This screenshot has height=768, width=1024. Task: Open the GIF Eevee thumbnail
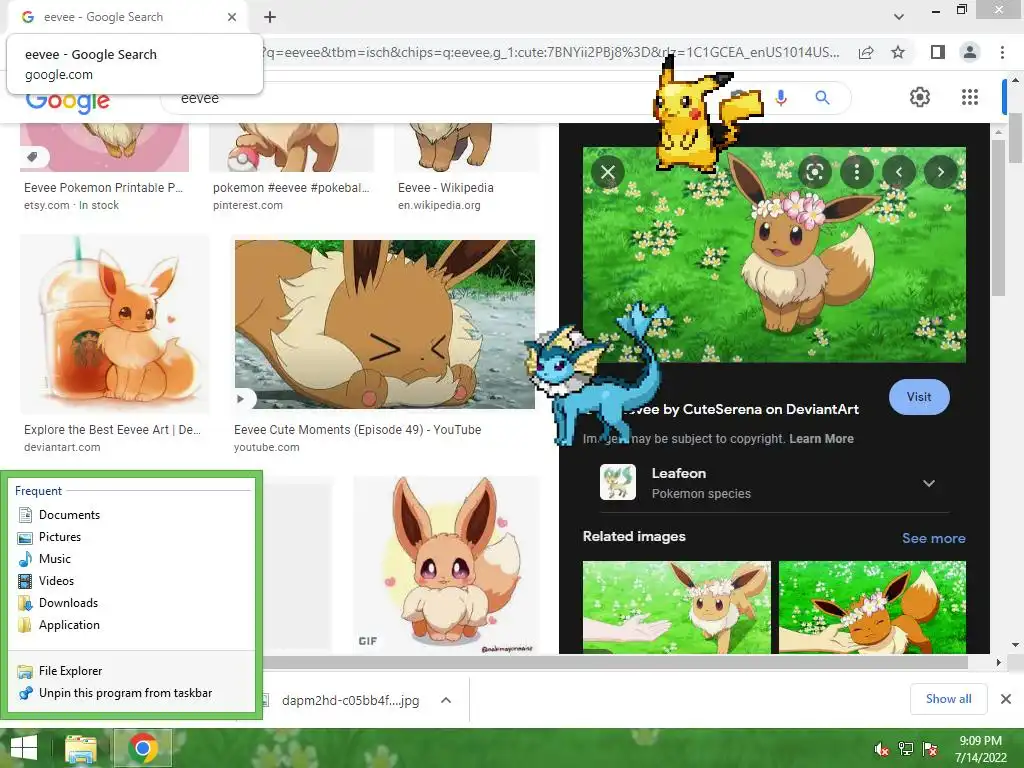(447, 566)
